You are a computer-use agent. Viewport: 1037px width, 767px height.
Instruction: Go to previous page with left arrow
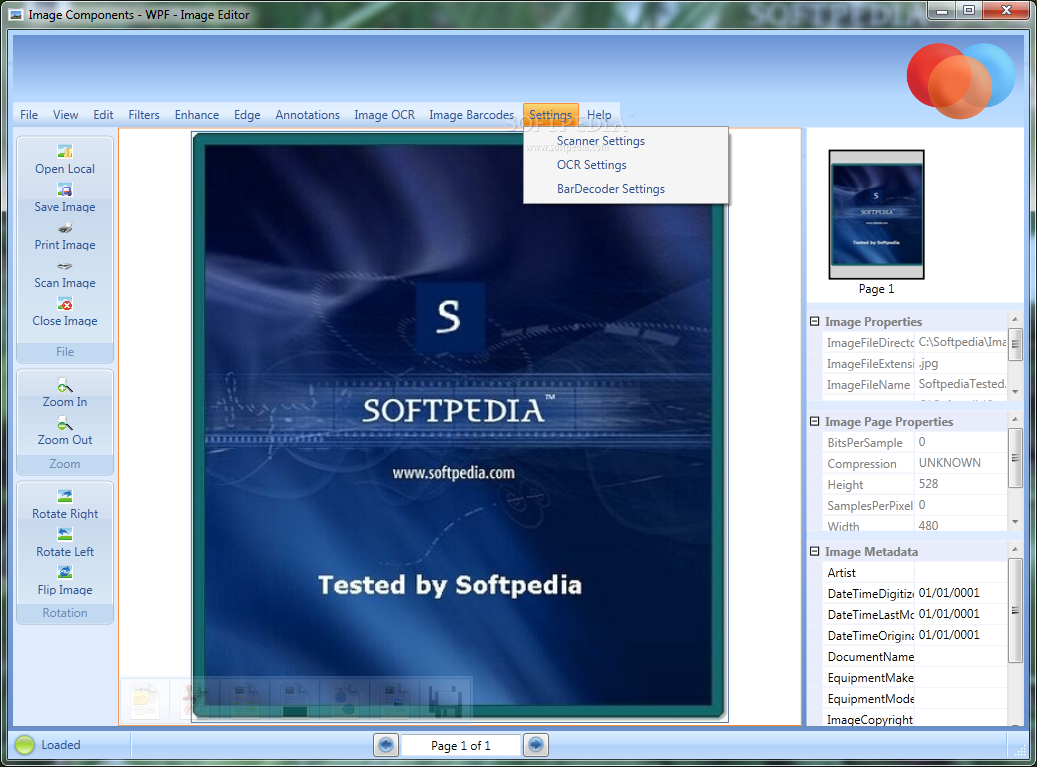[386, 745]
